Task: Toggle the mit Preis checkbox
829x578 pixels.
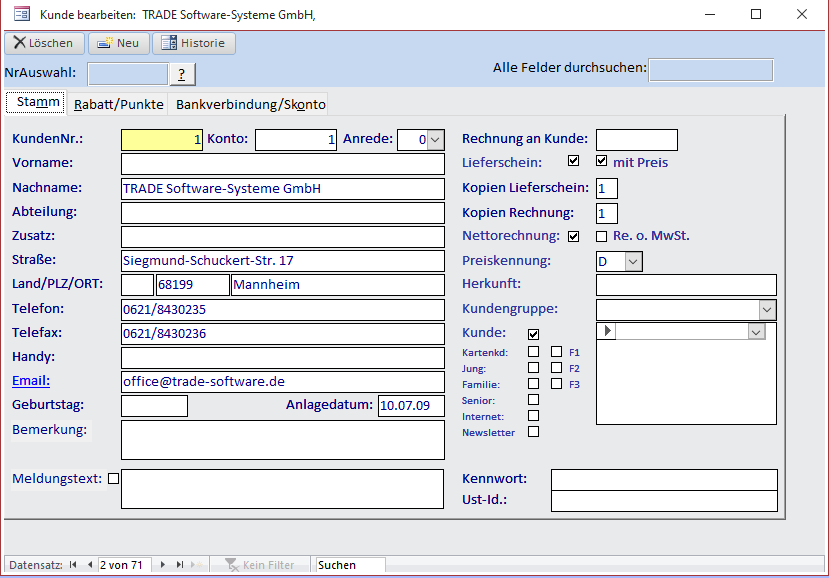Action: click(601, 161)
